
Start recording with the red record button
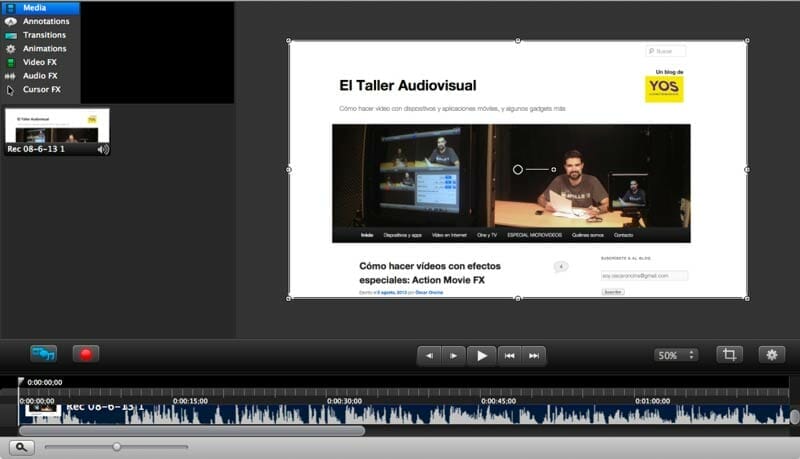(x=86, y=354)
